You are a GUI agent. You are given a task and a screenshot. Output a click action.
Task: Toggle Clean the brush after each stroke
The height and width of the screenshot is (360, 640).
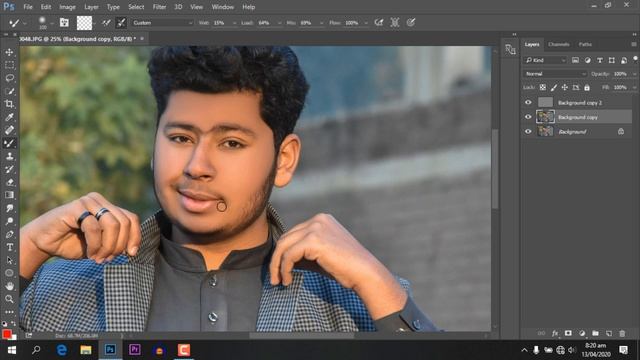121,23
